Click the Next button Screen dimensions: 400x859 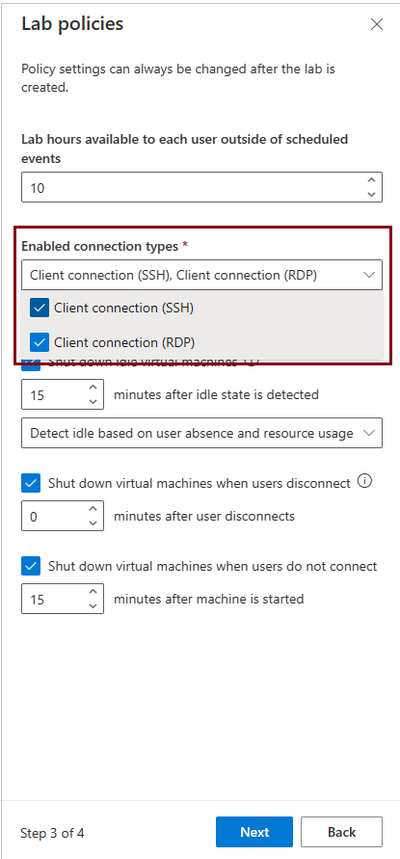click(x=254, y=832)
